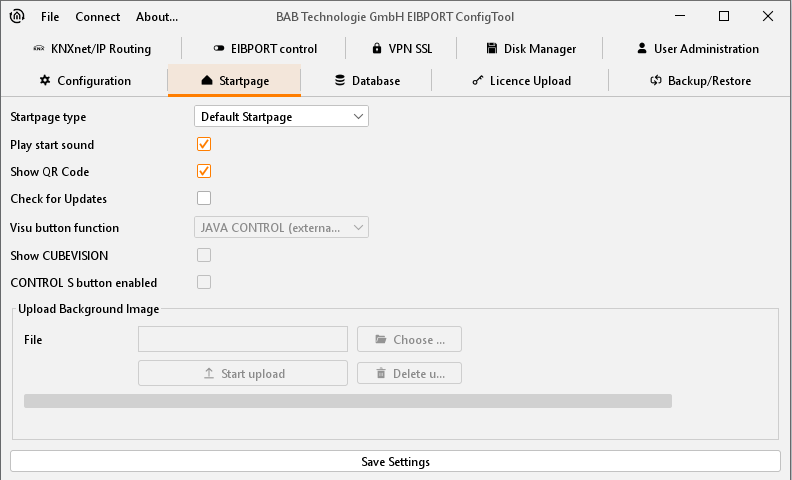Open the Connect menu
Image resolution: width=792 pixels, height=480 pixels.
point(97,17)
